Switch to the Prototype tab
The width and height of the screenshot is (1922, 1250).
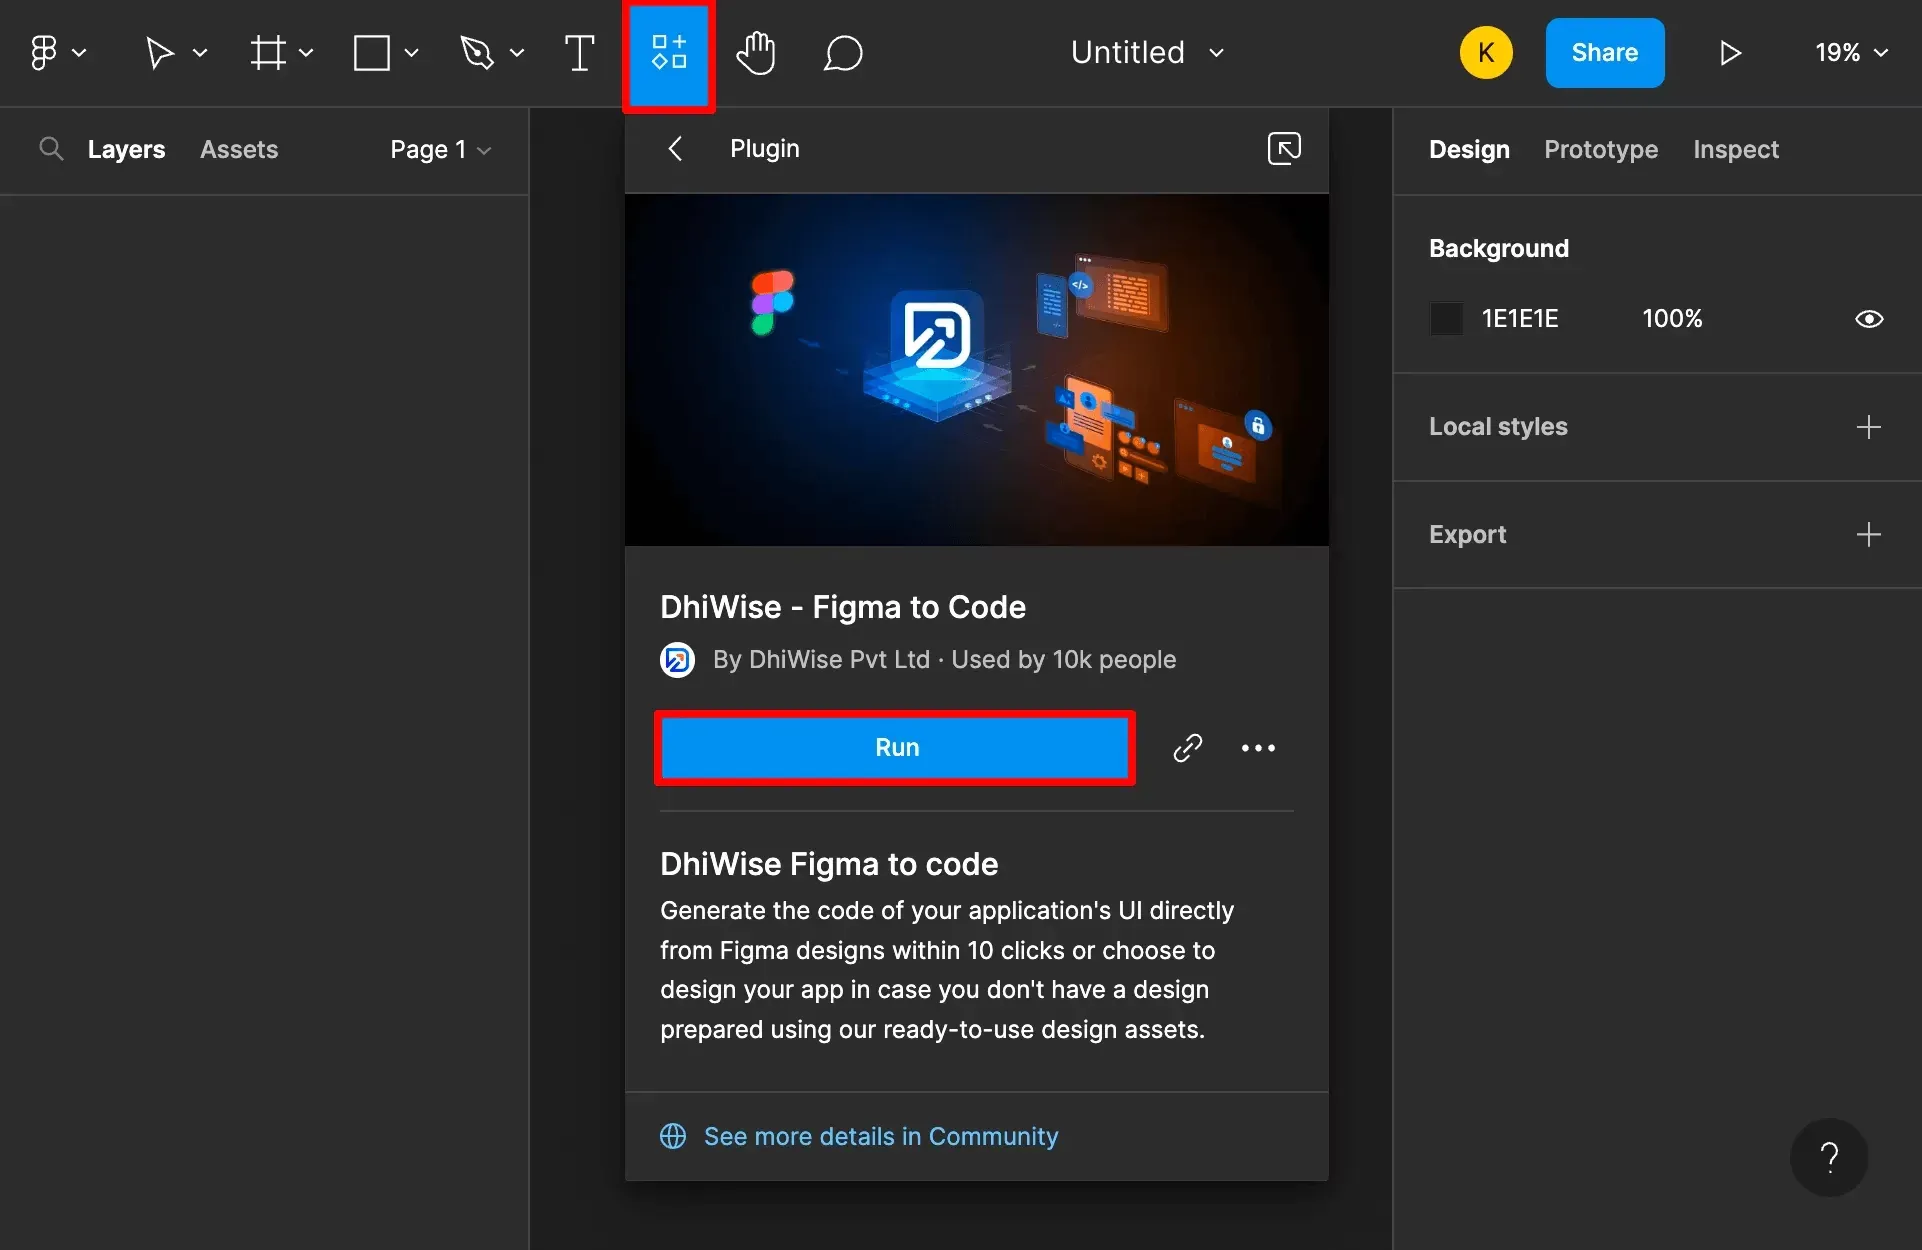pyautogui.click(x=1600, y=149)
